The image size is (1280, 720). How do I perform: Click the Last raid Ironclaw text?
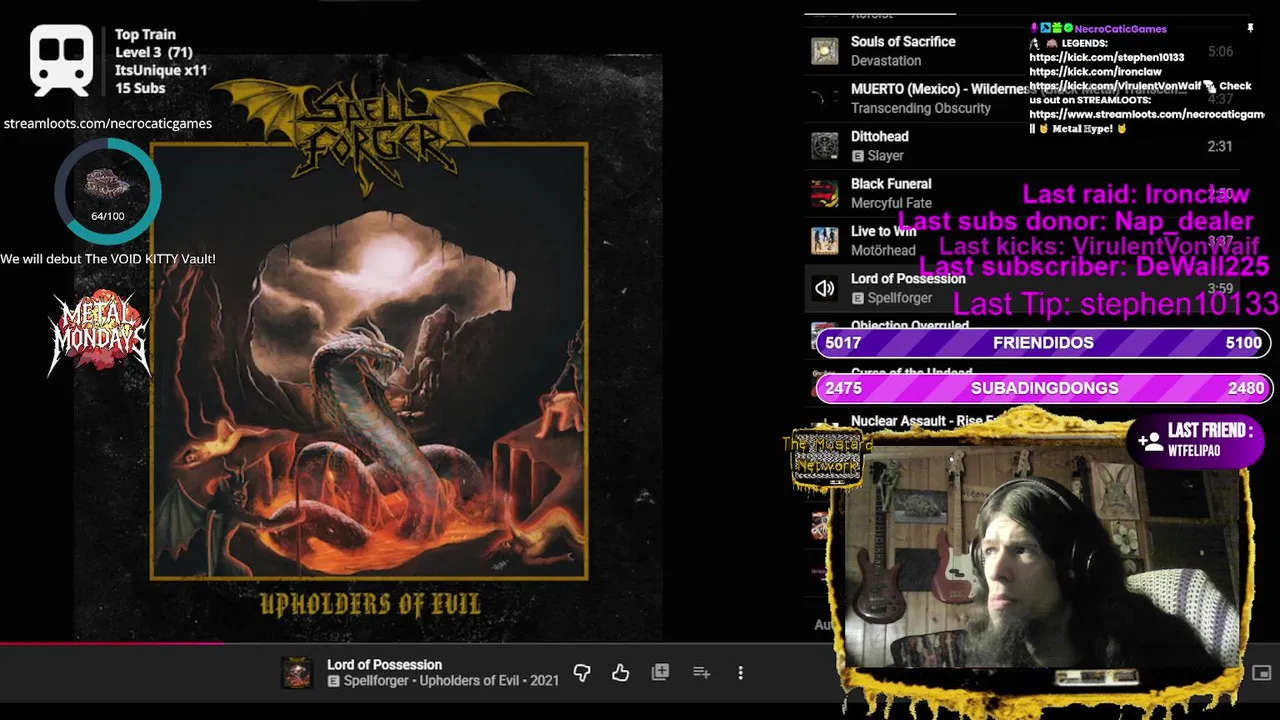pyautogui.click(x=1136, y=195)
